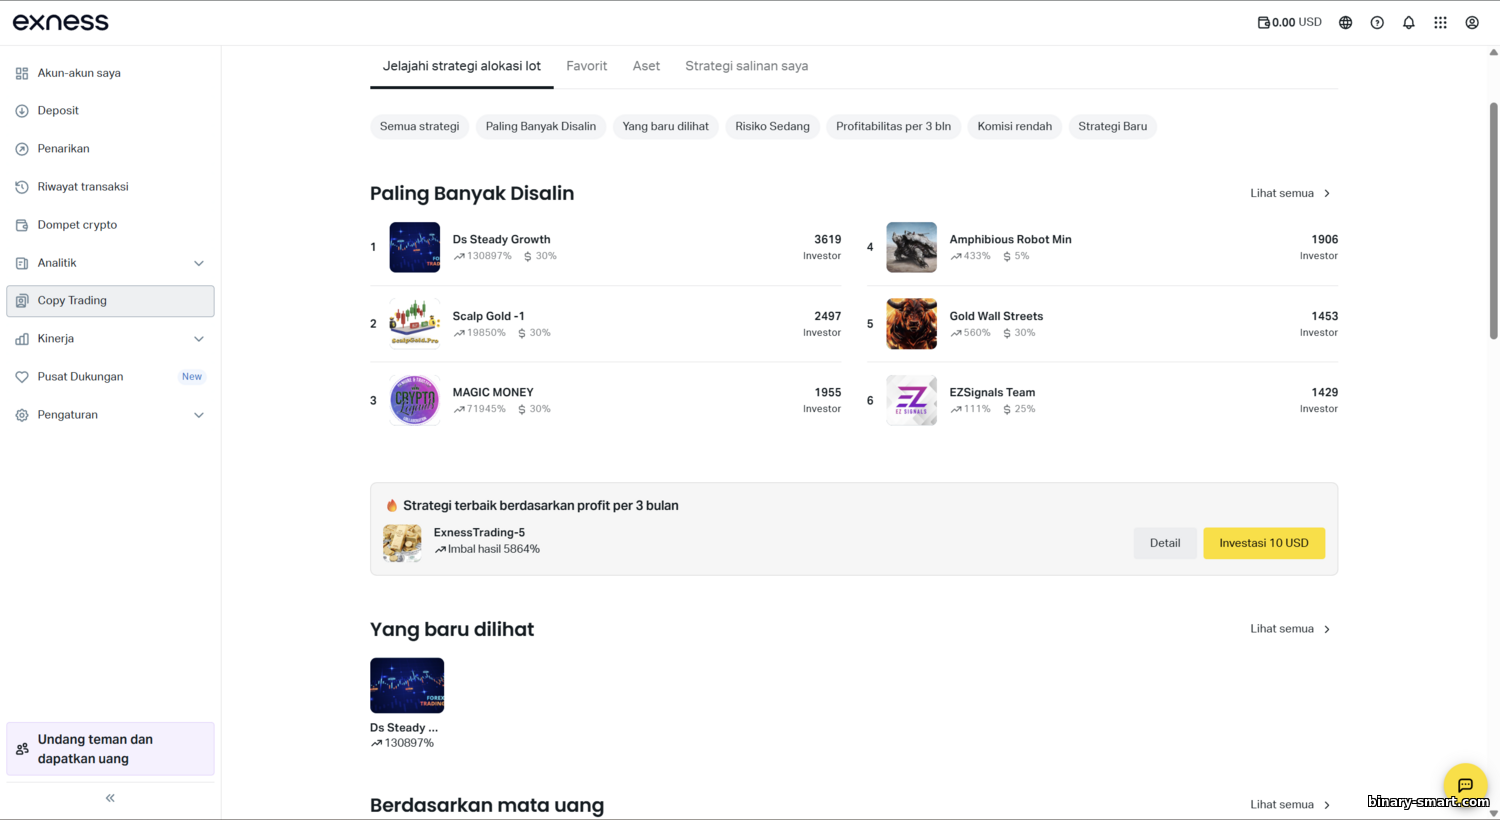Collapse sidebar with double-chevron icon

click(x=110, y=798)
